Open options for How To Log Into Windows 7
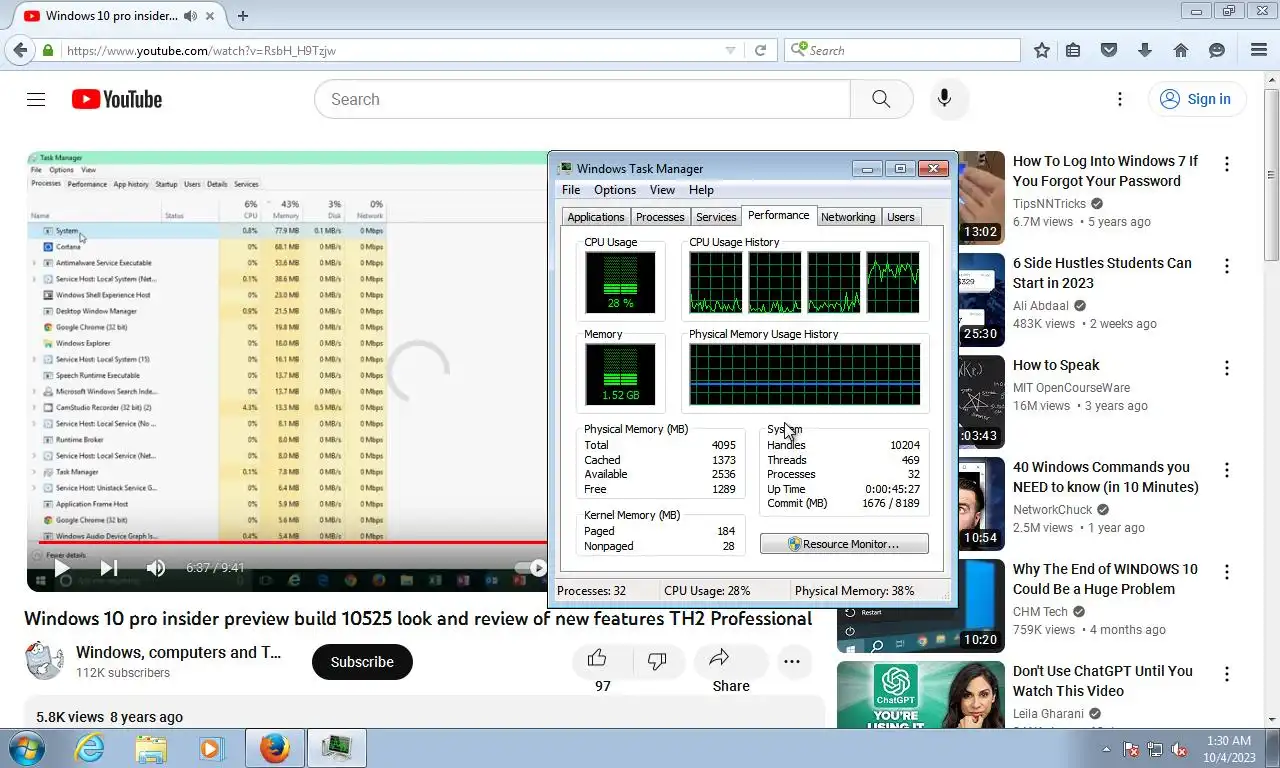This screenshot has width=1280, height=768. [x=1227, y=163]
